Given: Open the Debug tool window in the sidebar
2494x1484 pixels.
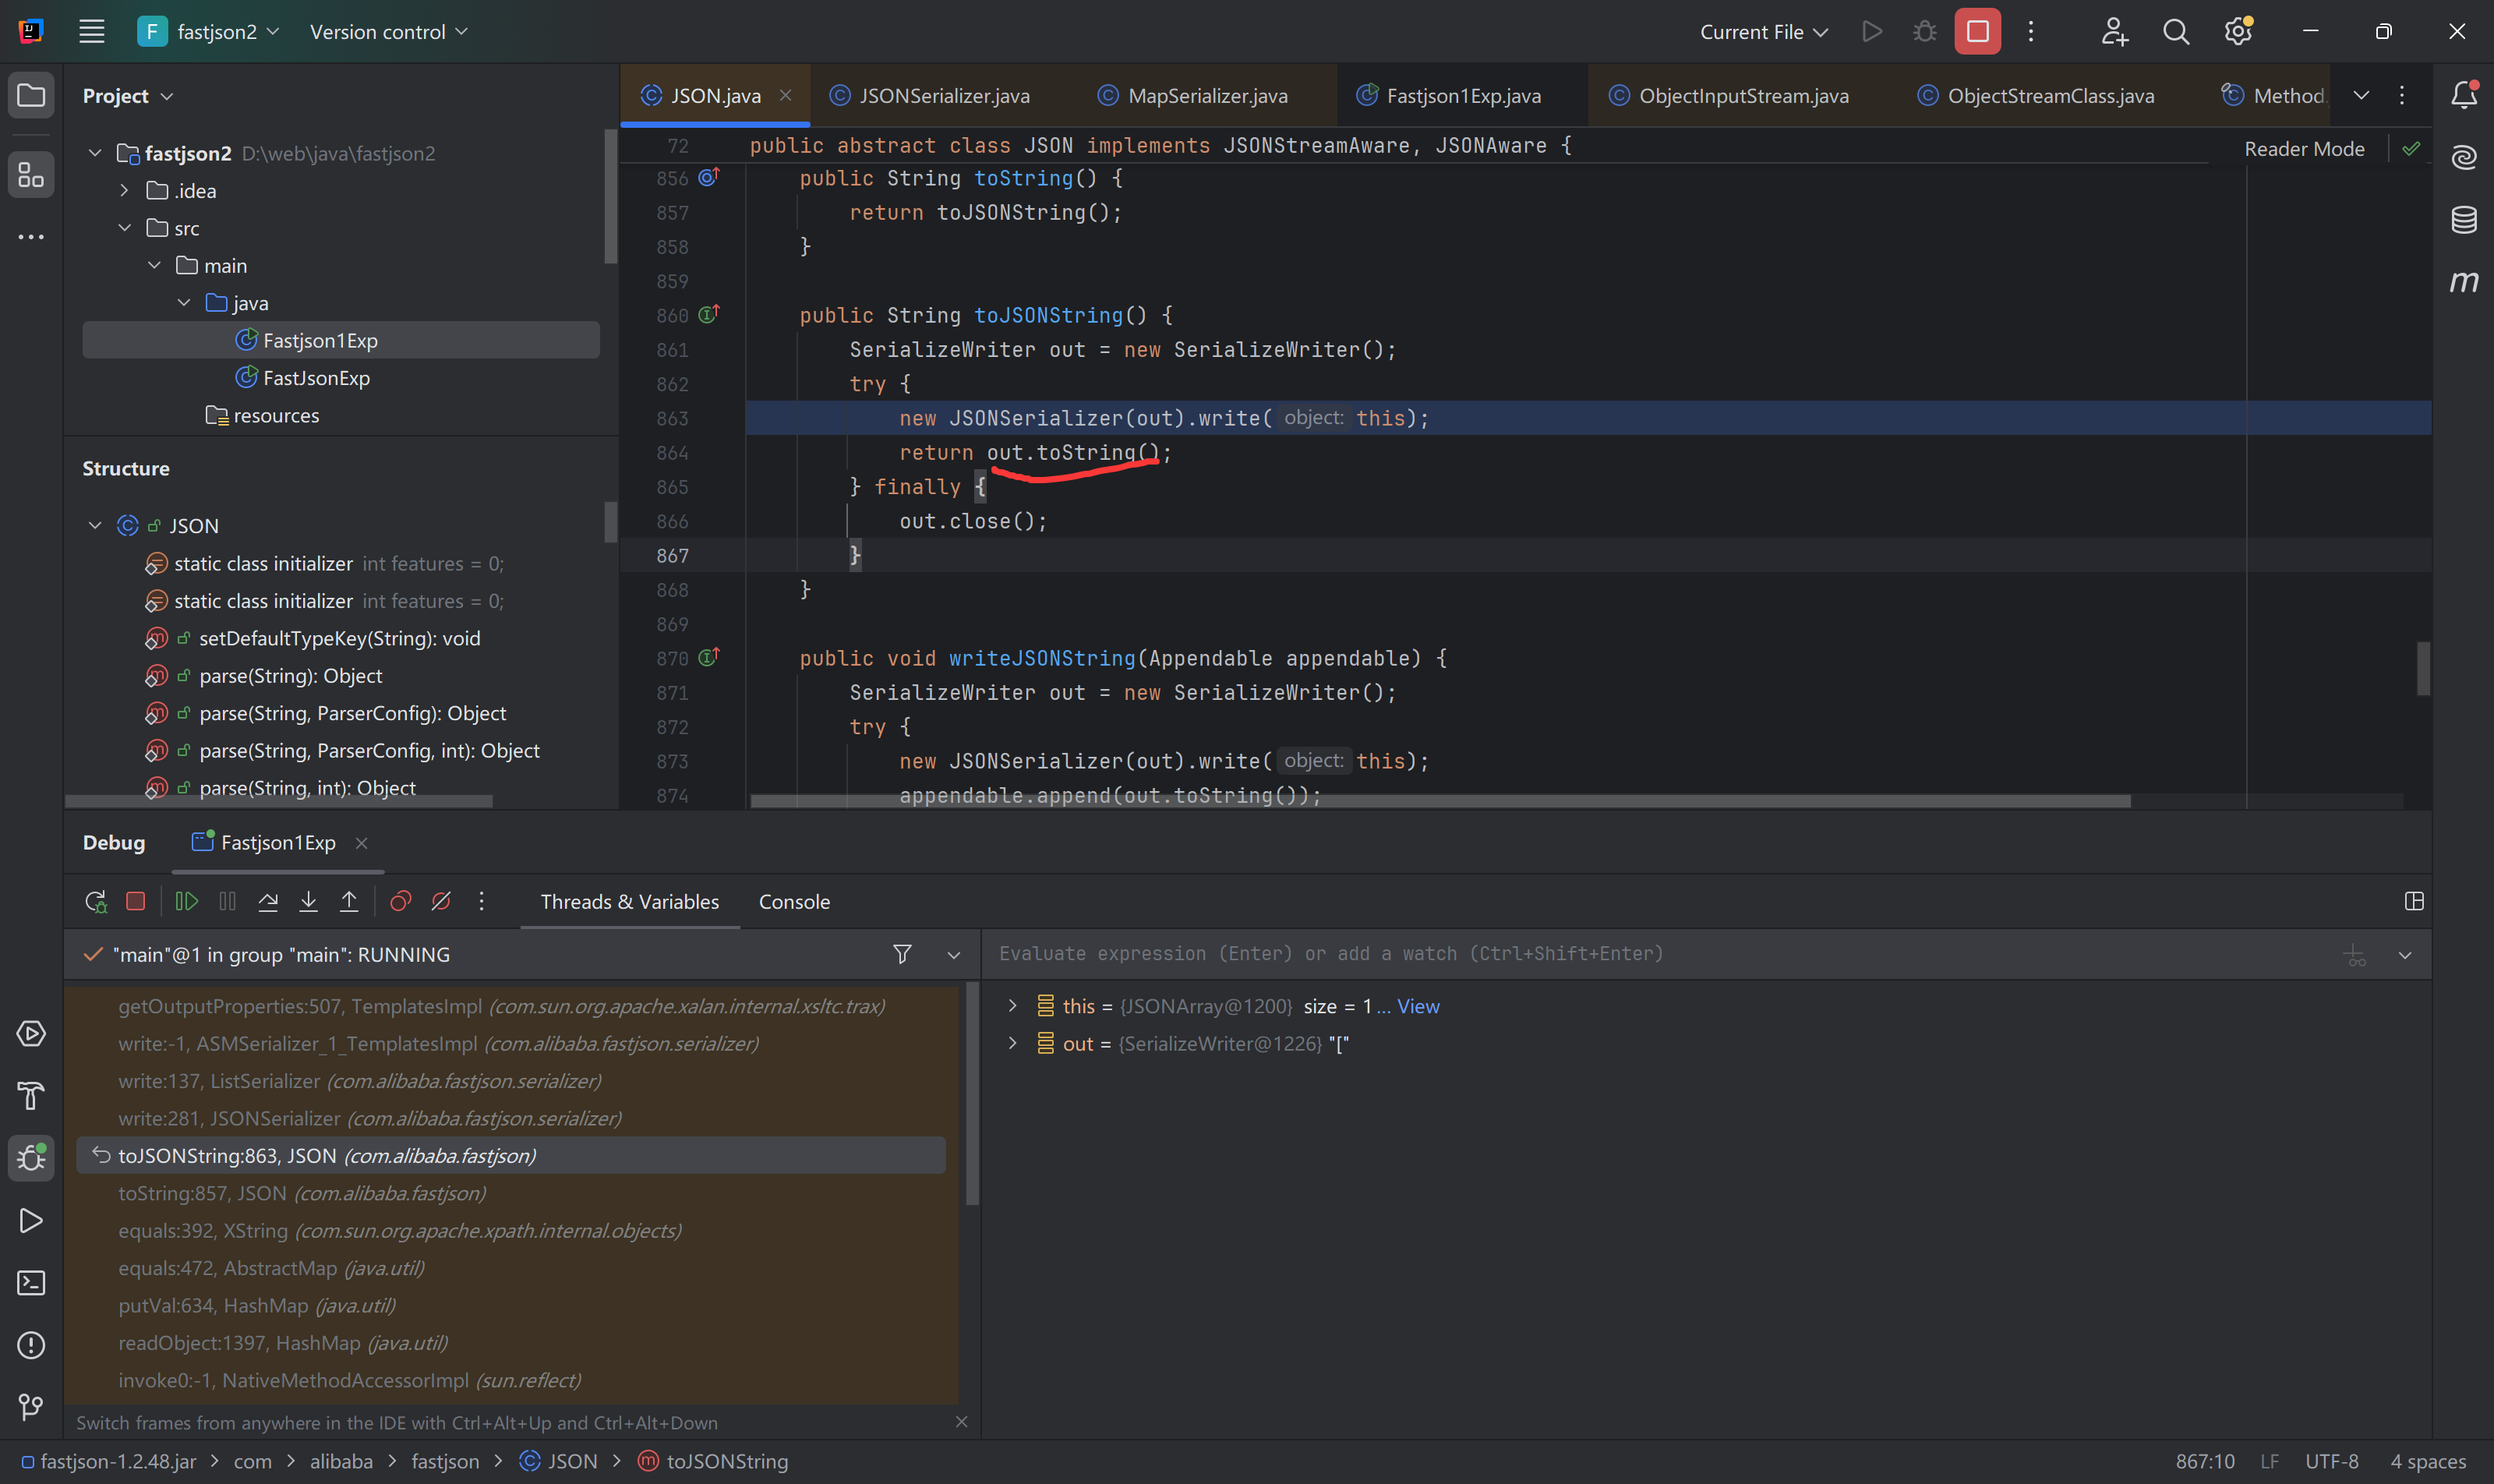Looking at the screenshot, I should click(x=31, y=1158).
